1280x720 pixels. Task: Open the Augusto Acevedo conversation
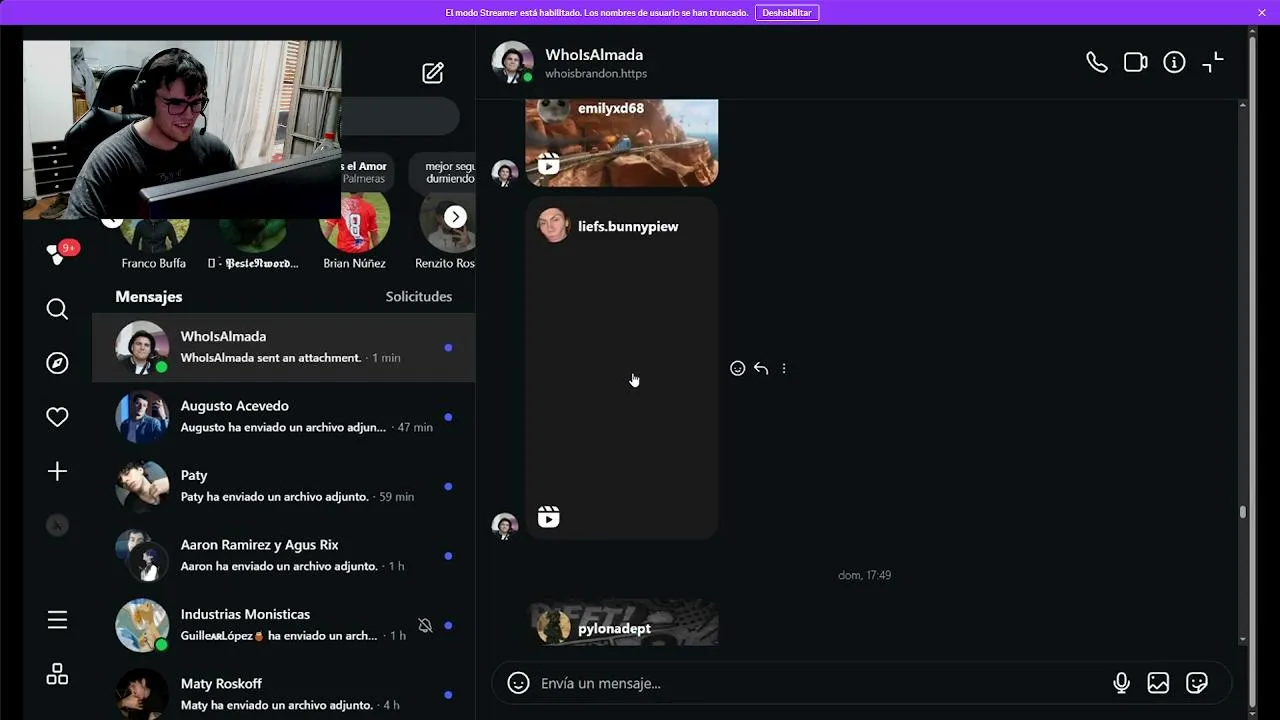click(283, 416)
